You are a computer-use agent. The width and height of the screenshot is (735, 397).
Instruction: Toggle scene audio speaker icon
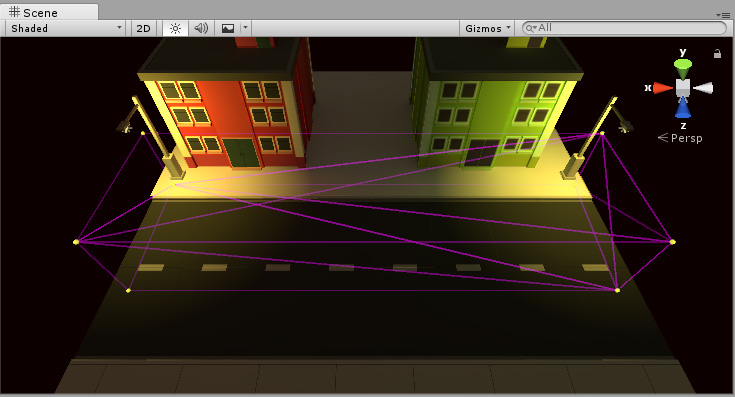click(x=201, y=28)
